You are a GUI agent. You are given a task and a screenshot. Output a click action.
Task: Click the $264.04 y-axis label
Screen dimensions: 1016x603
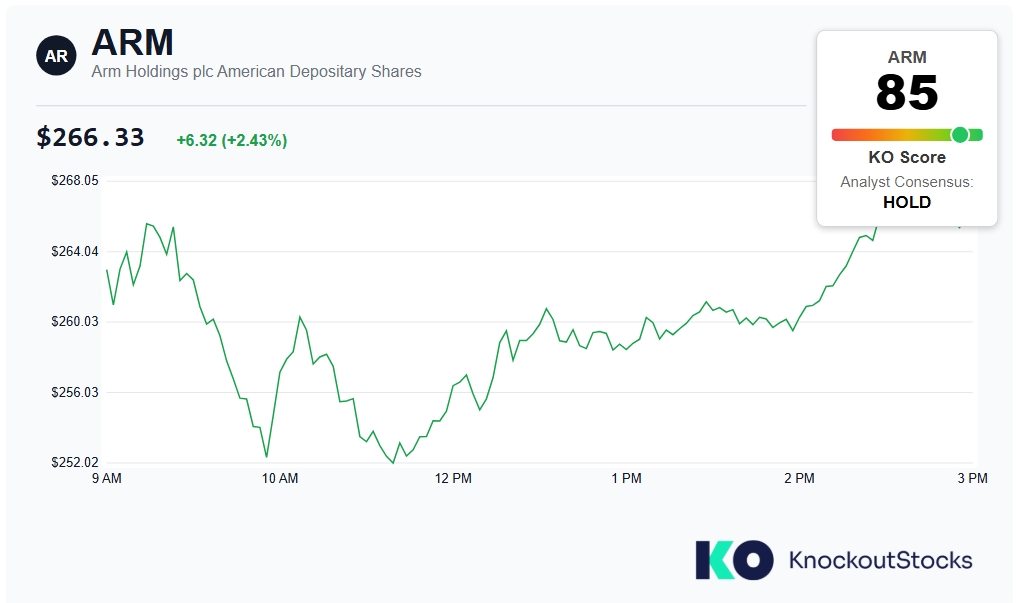click(x=75, y=251)
